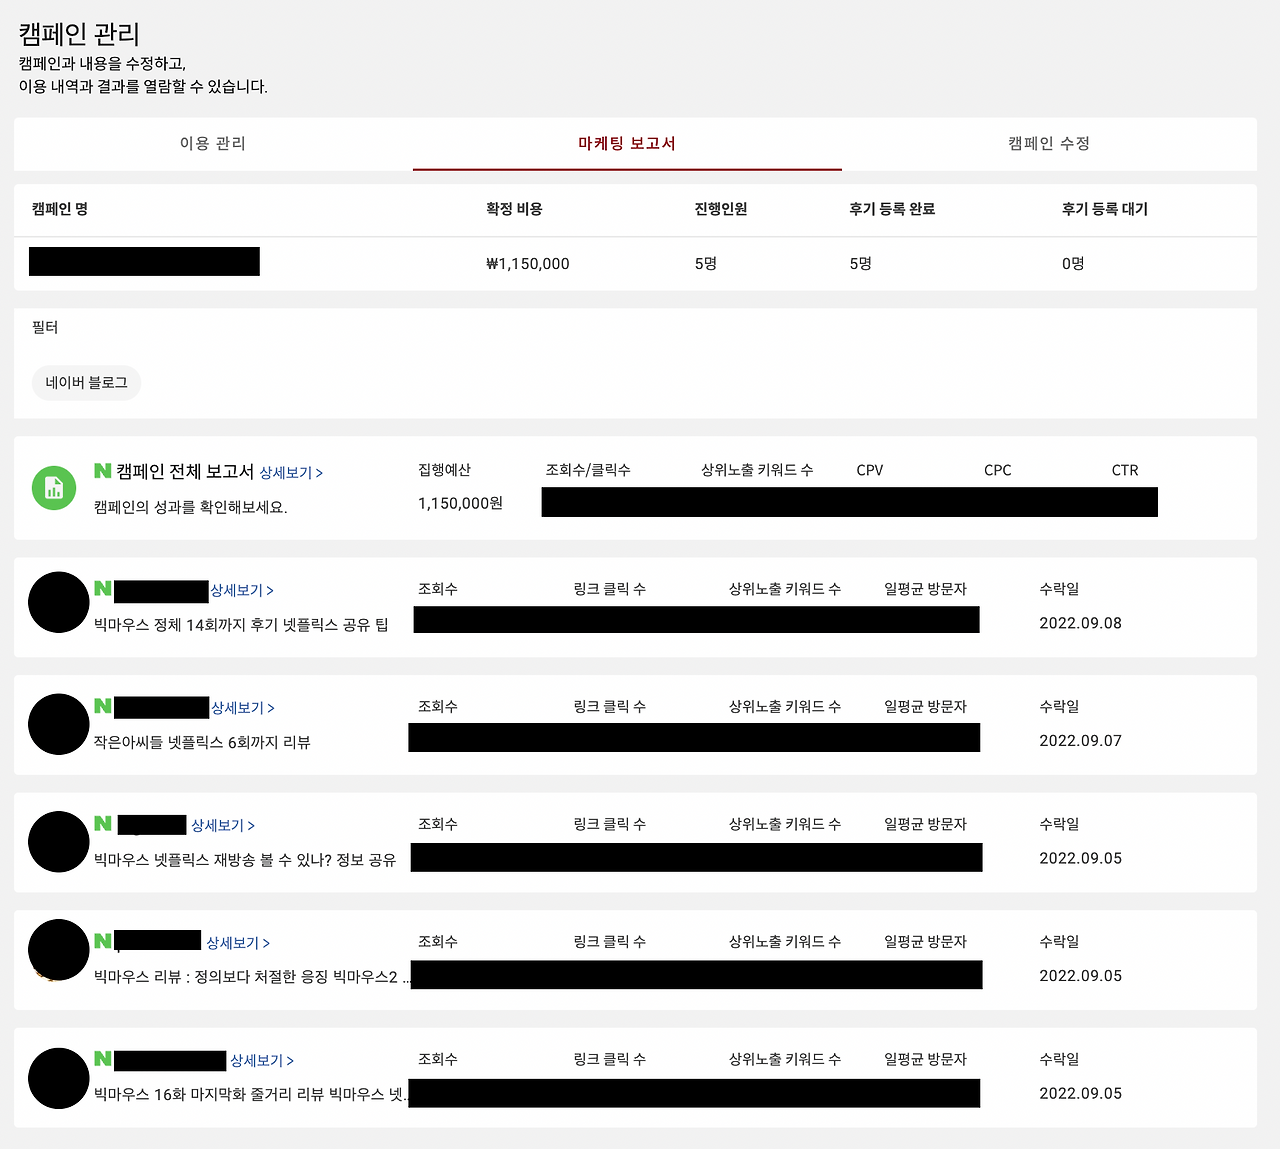Switch to the 캠페인 수정 tab

click(1048, 143)
